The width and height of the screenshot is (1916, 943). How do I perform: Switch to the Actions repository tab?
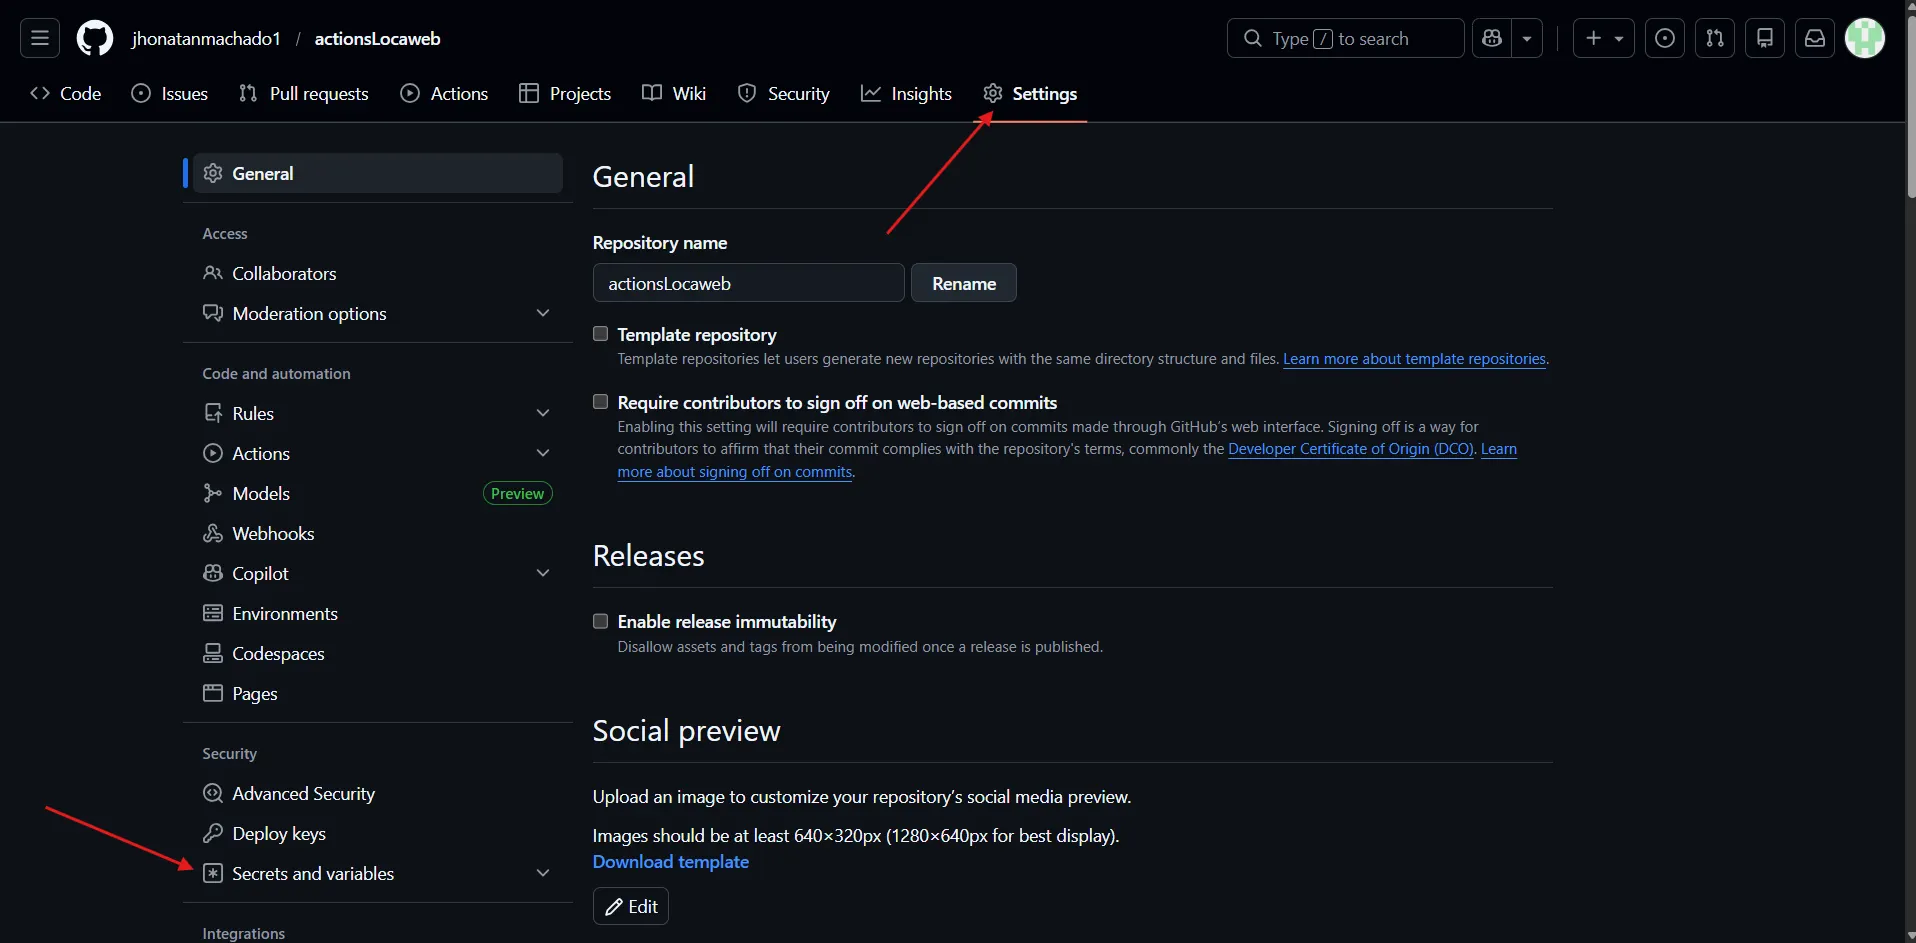(x=445, y=94)
